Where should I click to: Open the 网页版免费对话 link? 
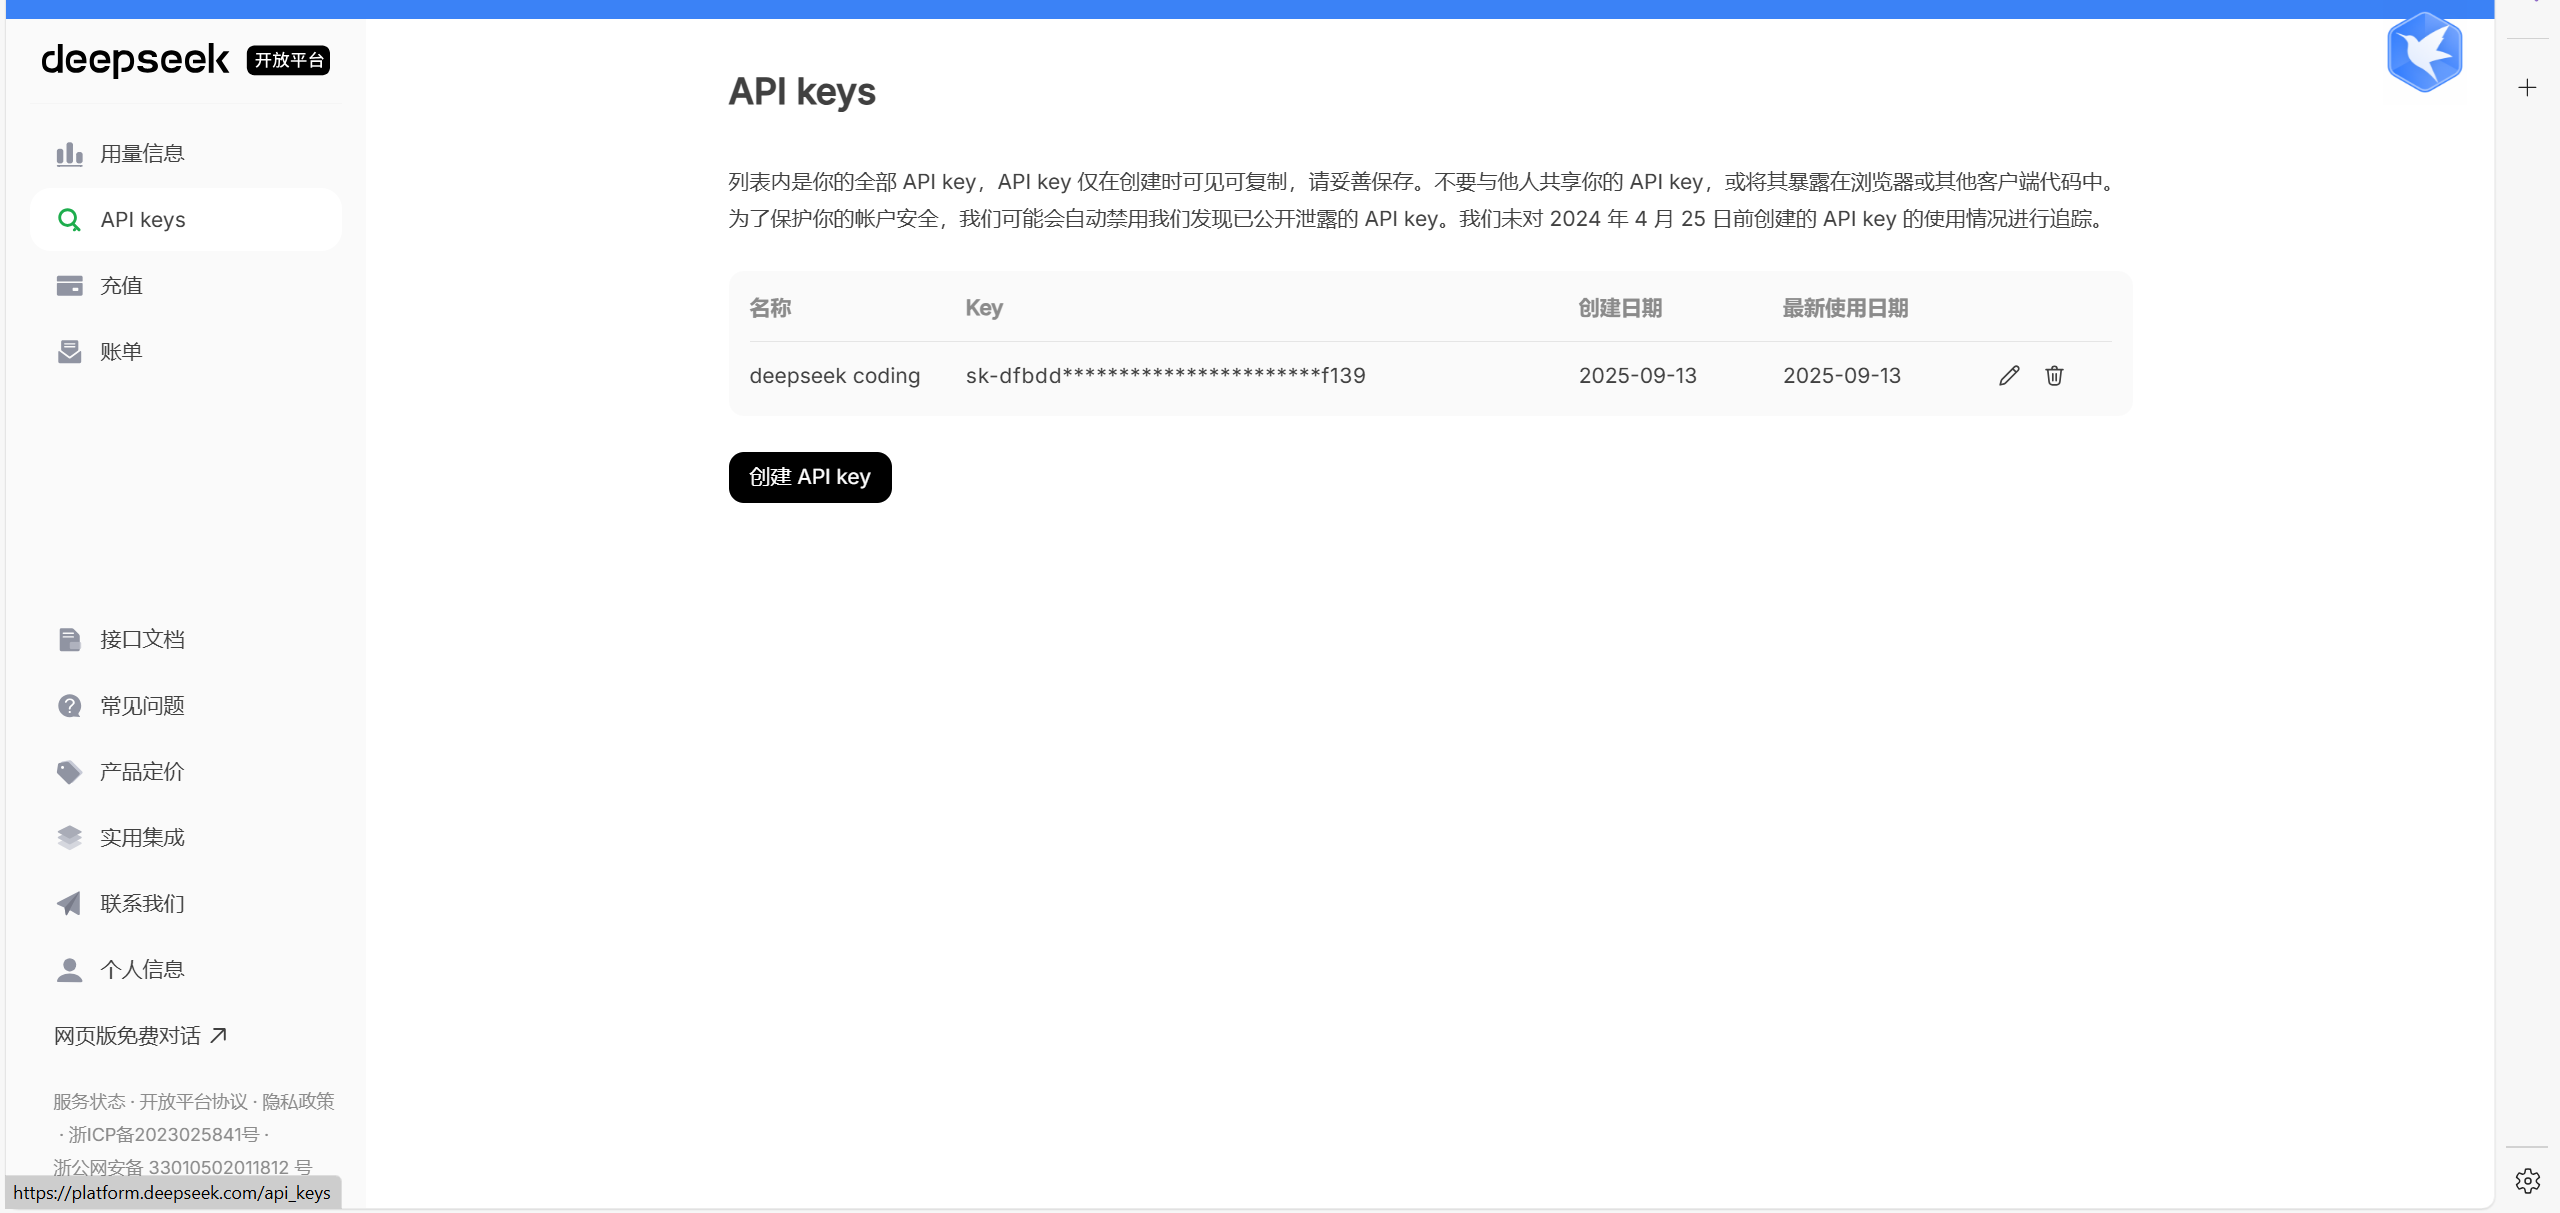coord(140,1036)
